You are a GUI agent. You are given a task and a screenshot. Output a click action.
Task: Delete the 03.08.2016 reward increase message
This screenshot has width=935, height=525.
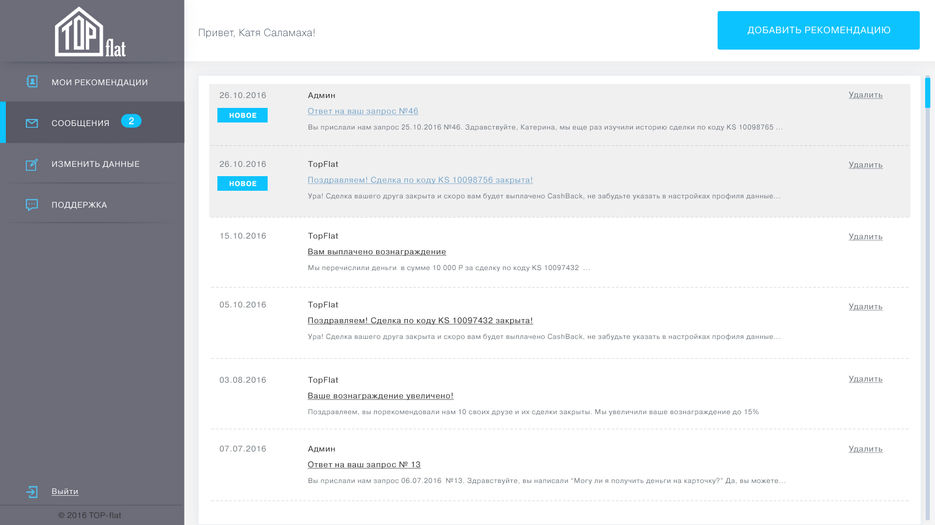pos(865,379)
